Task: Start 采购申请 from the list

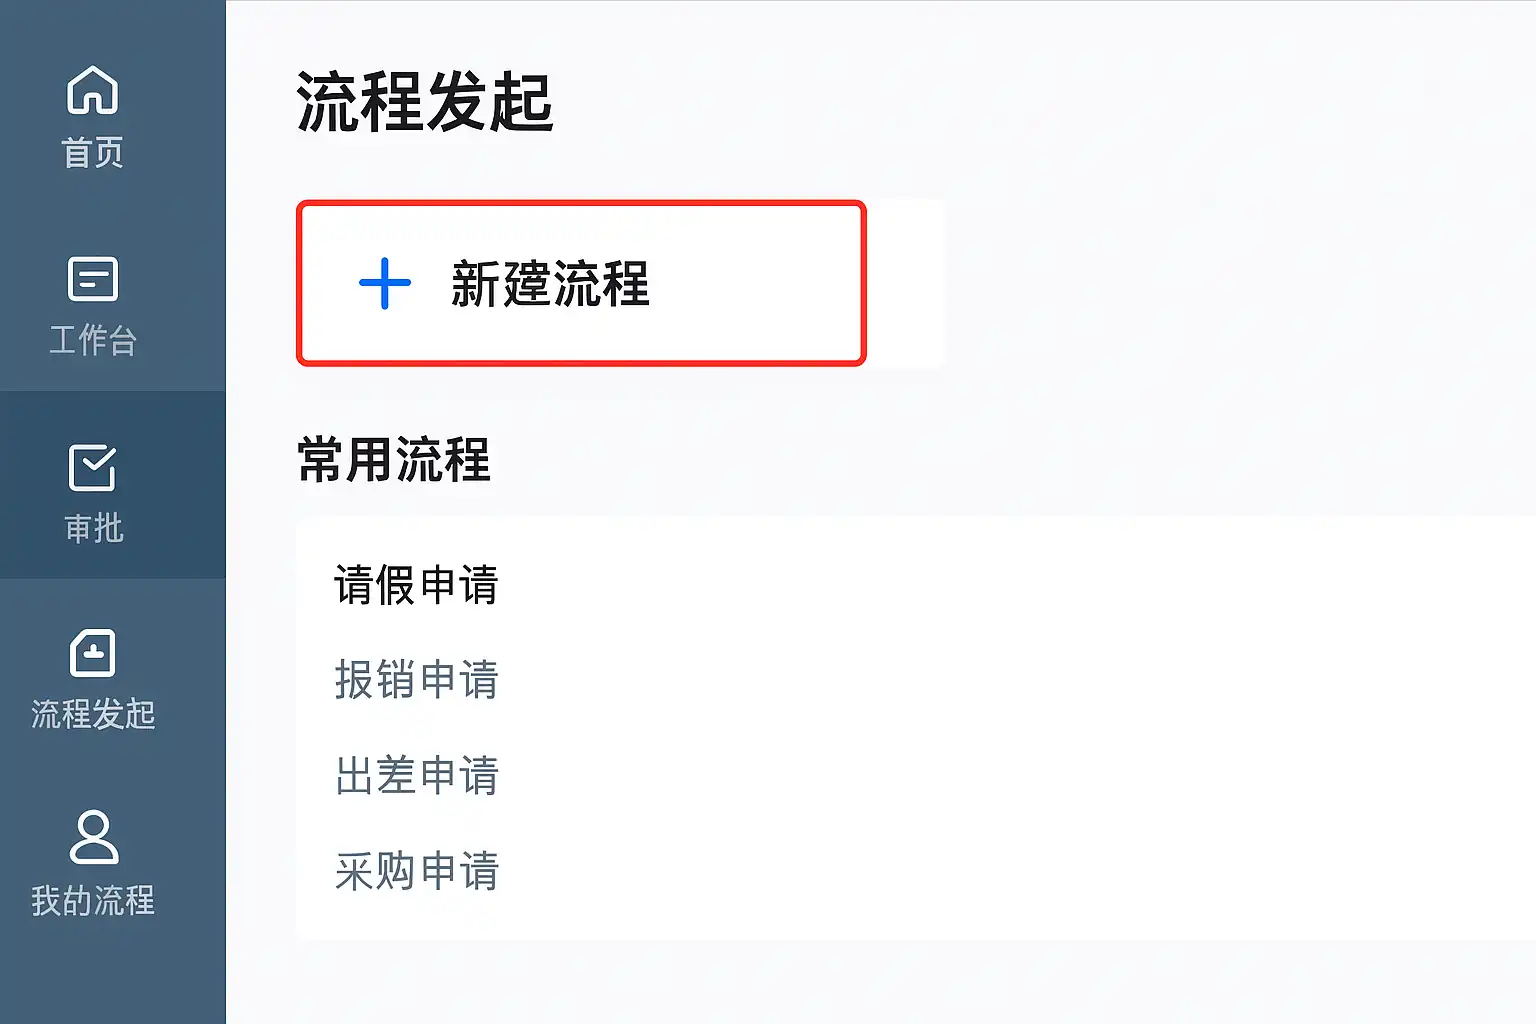Action: pyautogui.click(x=416, y=871)
